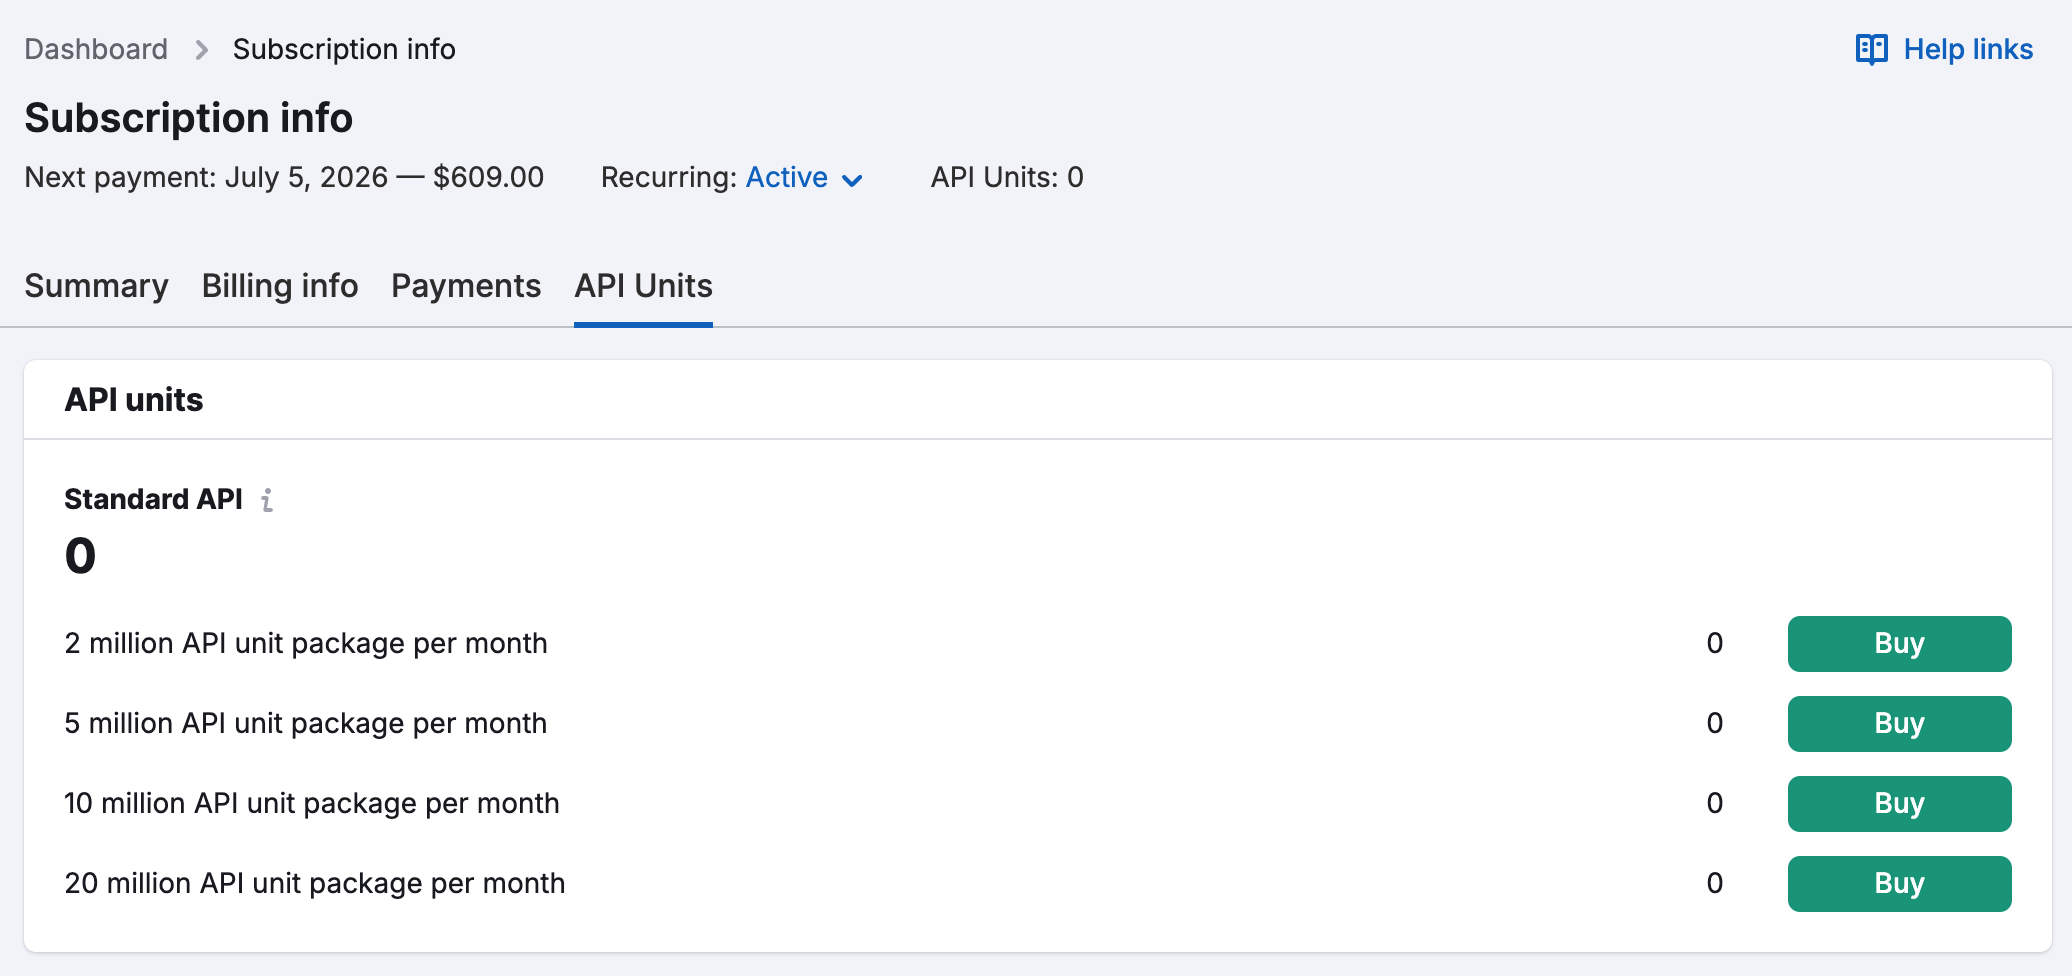
Task: Click the 'Standard API' label
Action: click(154, 499)
